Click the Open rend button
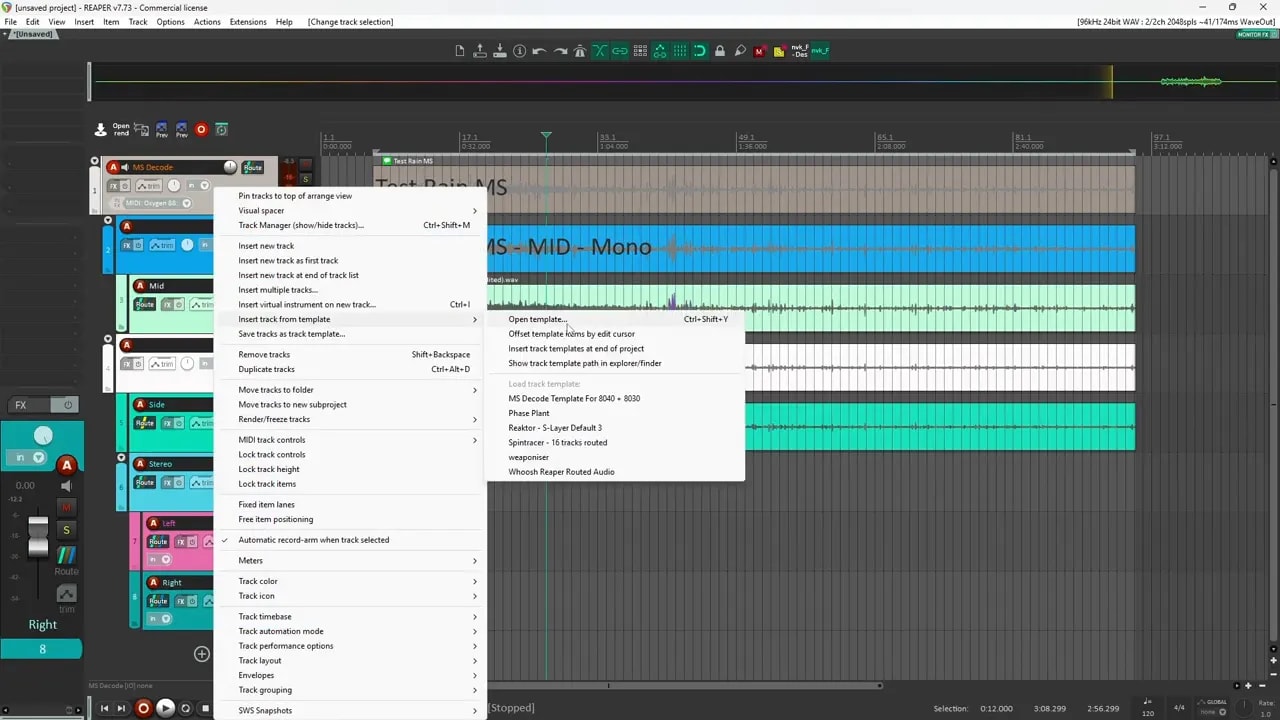Viewport: 1280px width, 720px height. 120,130
